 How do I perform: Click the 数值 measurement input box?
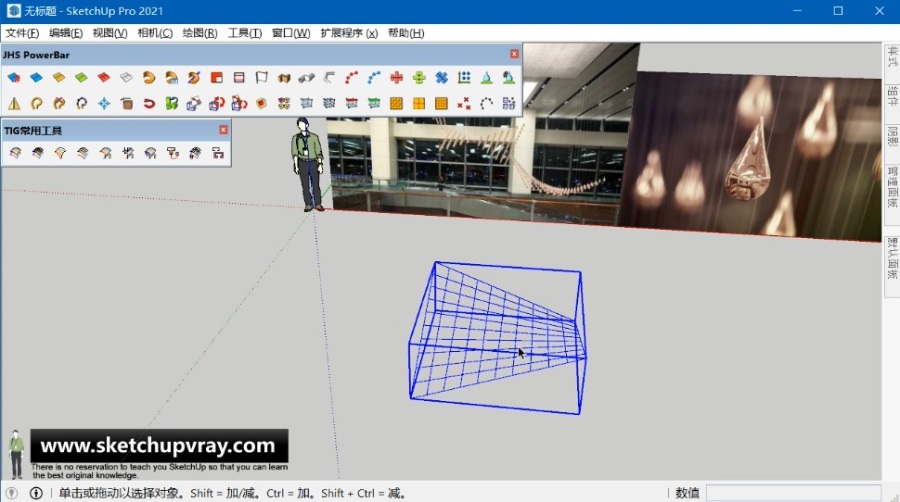coord(793,493)
